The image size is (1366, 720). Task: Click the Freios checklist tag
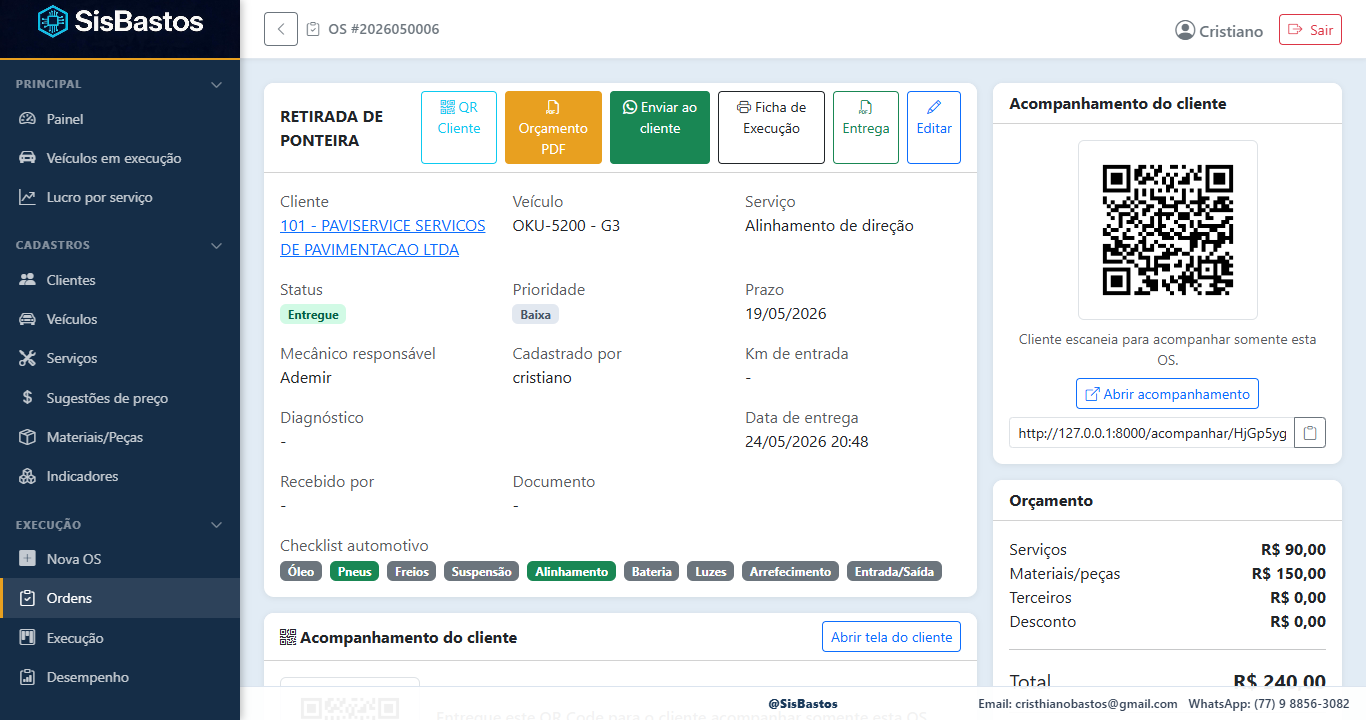[412, 572]
